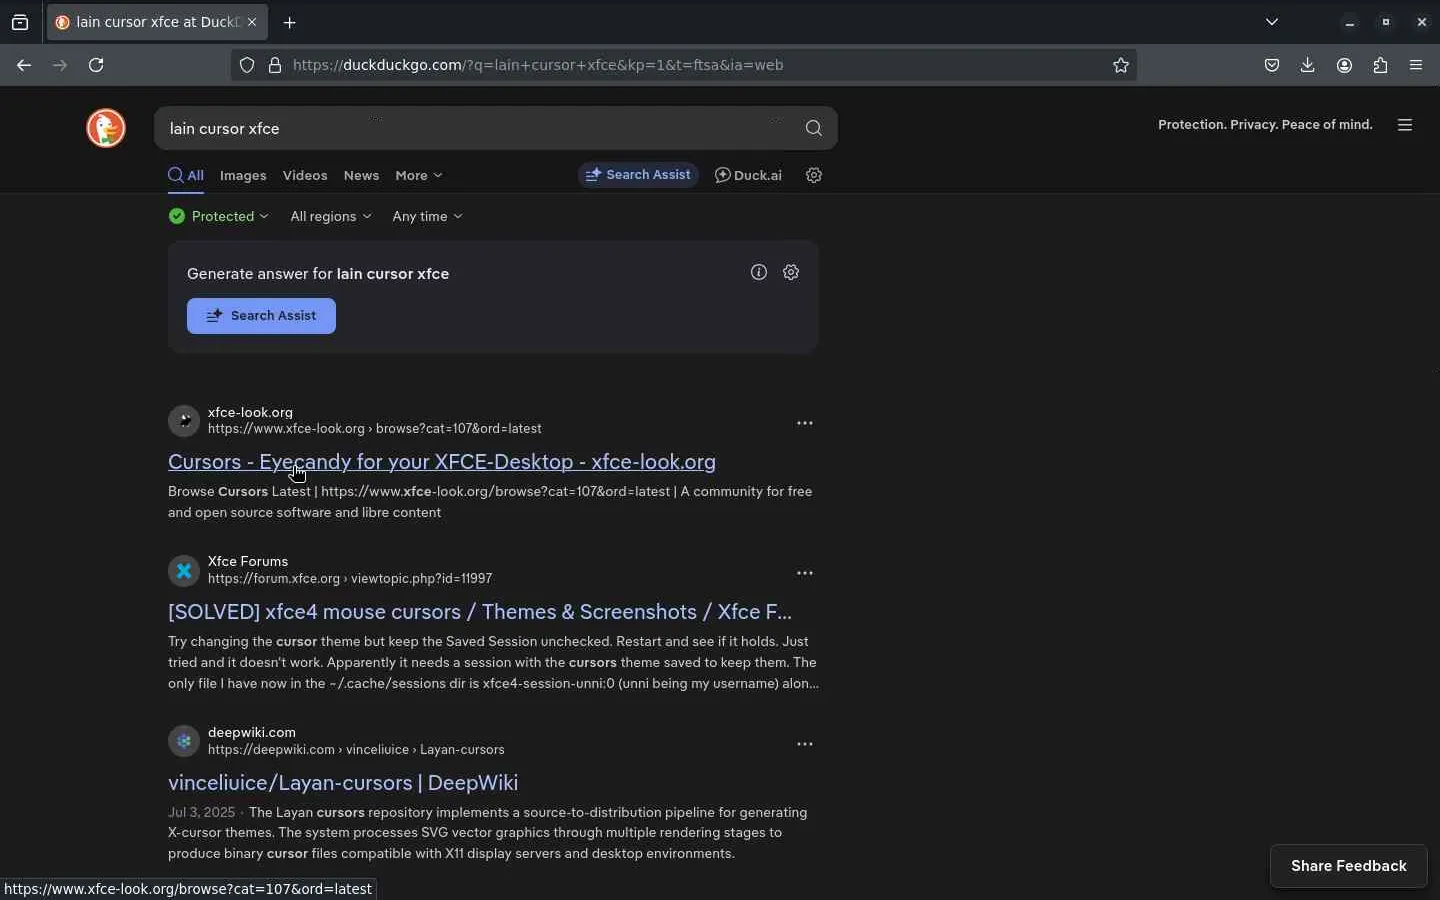Switch to Images results
This screenshot has height=900, width=1440.
pos(243,176)
